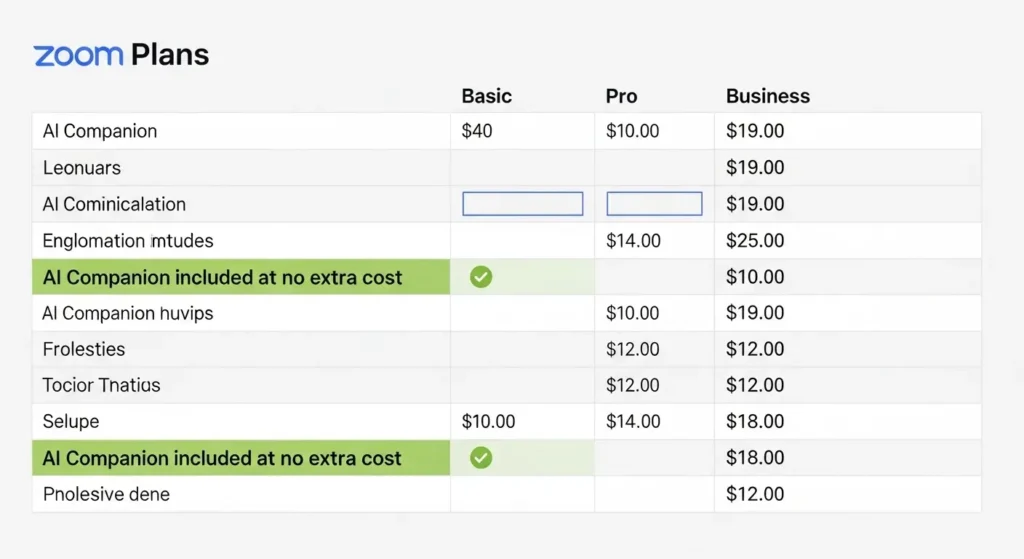Select the $25.00 Business price cell

coord(755,241)
